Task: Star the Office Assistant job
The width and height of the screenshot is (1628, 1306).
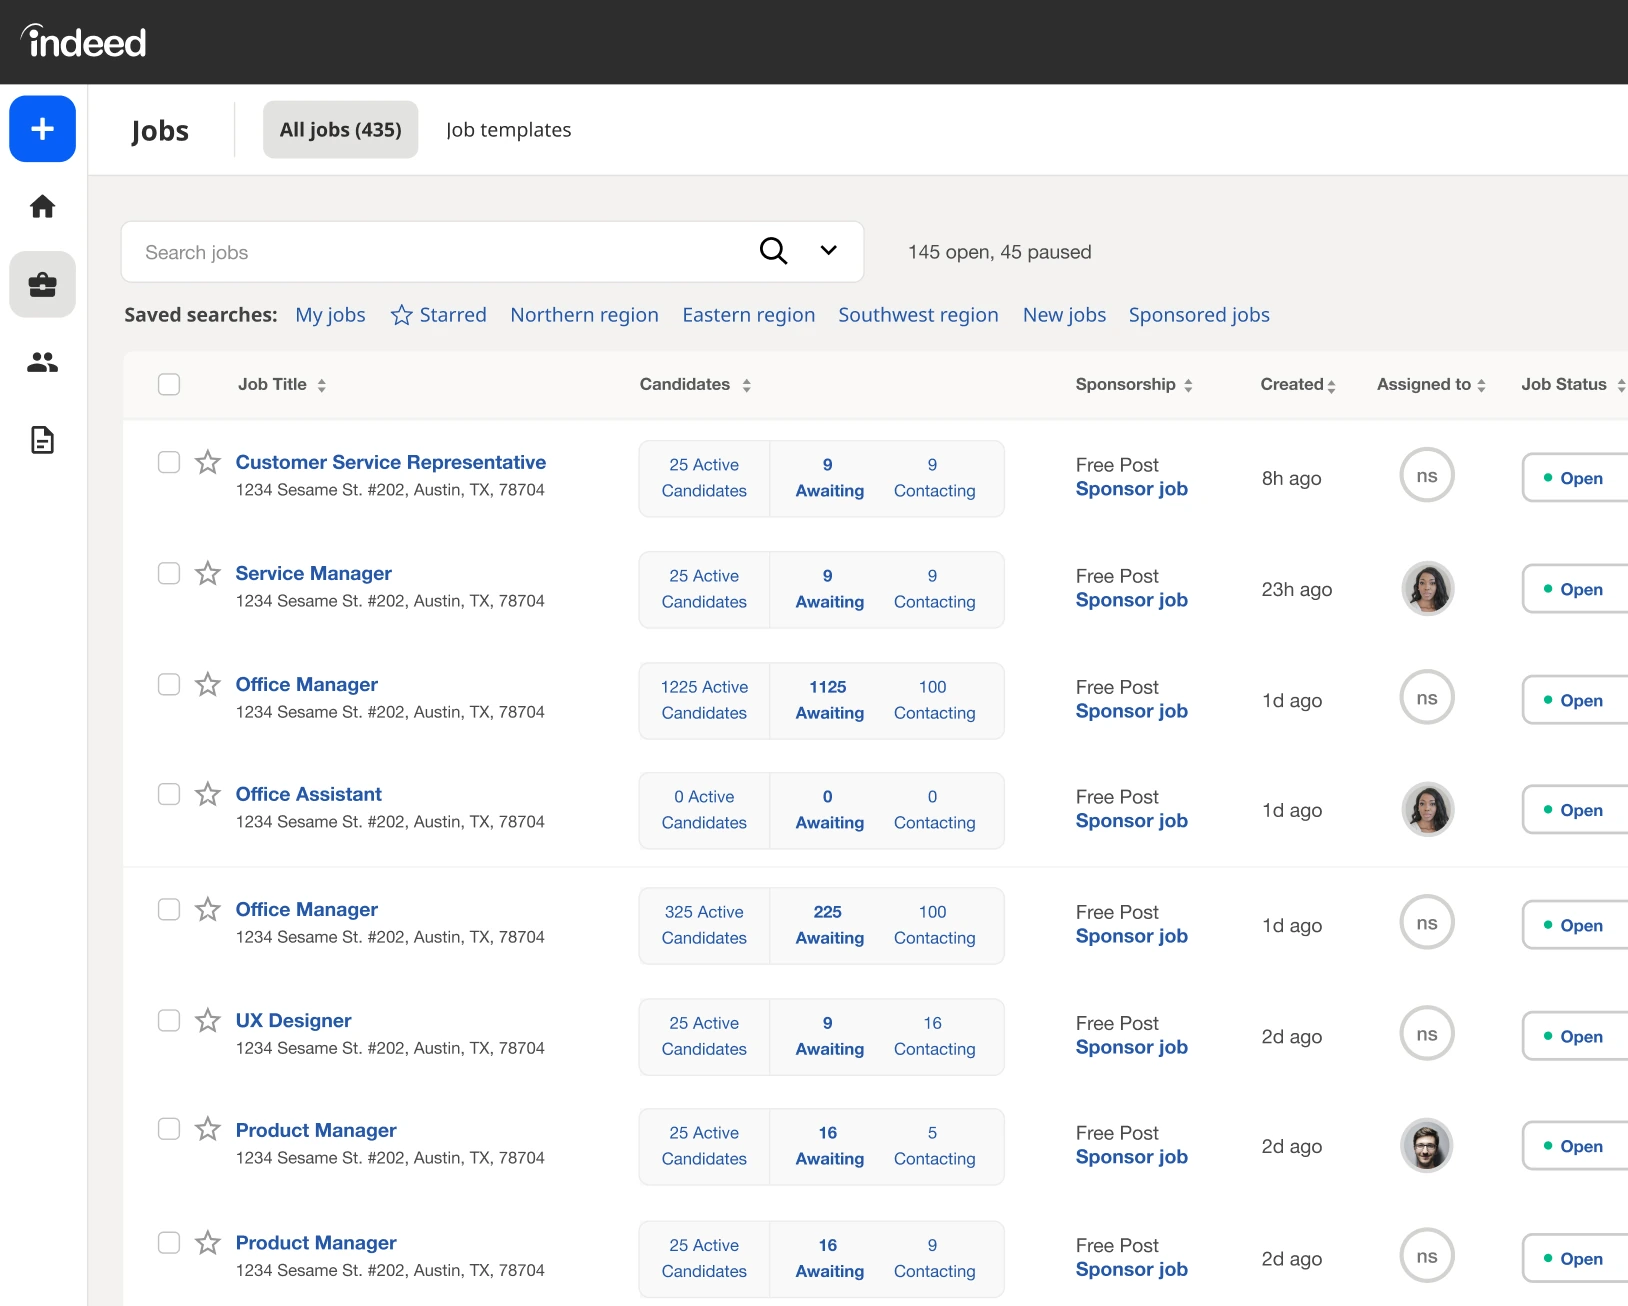Action: click(208, 794)
